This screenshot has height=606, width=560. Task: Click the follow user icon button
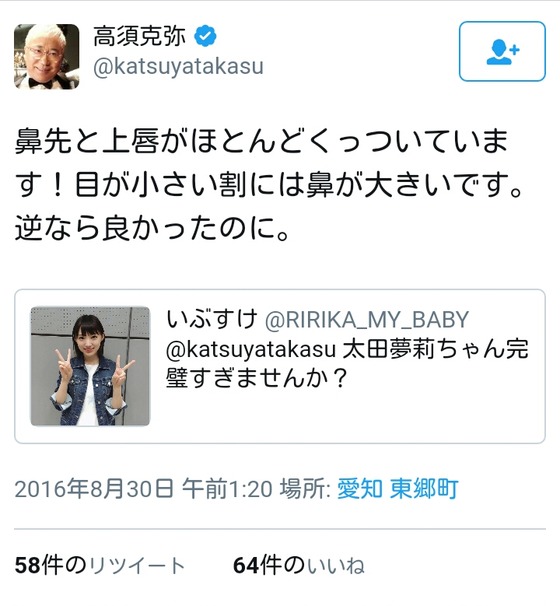[502, 51]
